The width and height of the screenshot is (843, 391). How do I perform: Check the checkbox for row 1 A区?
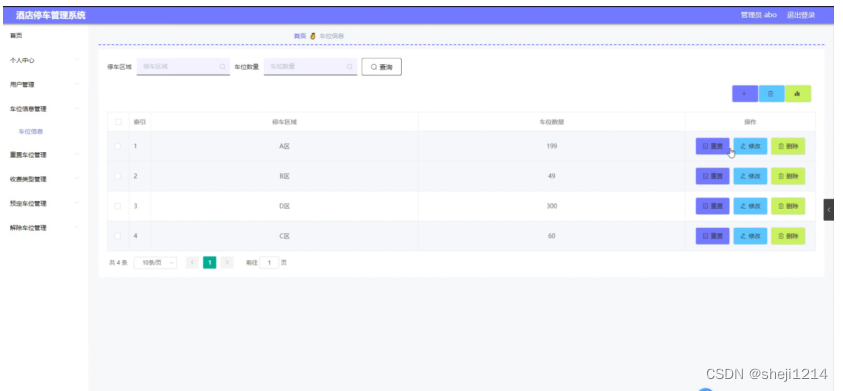click(118, 146)
